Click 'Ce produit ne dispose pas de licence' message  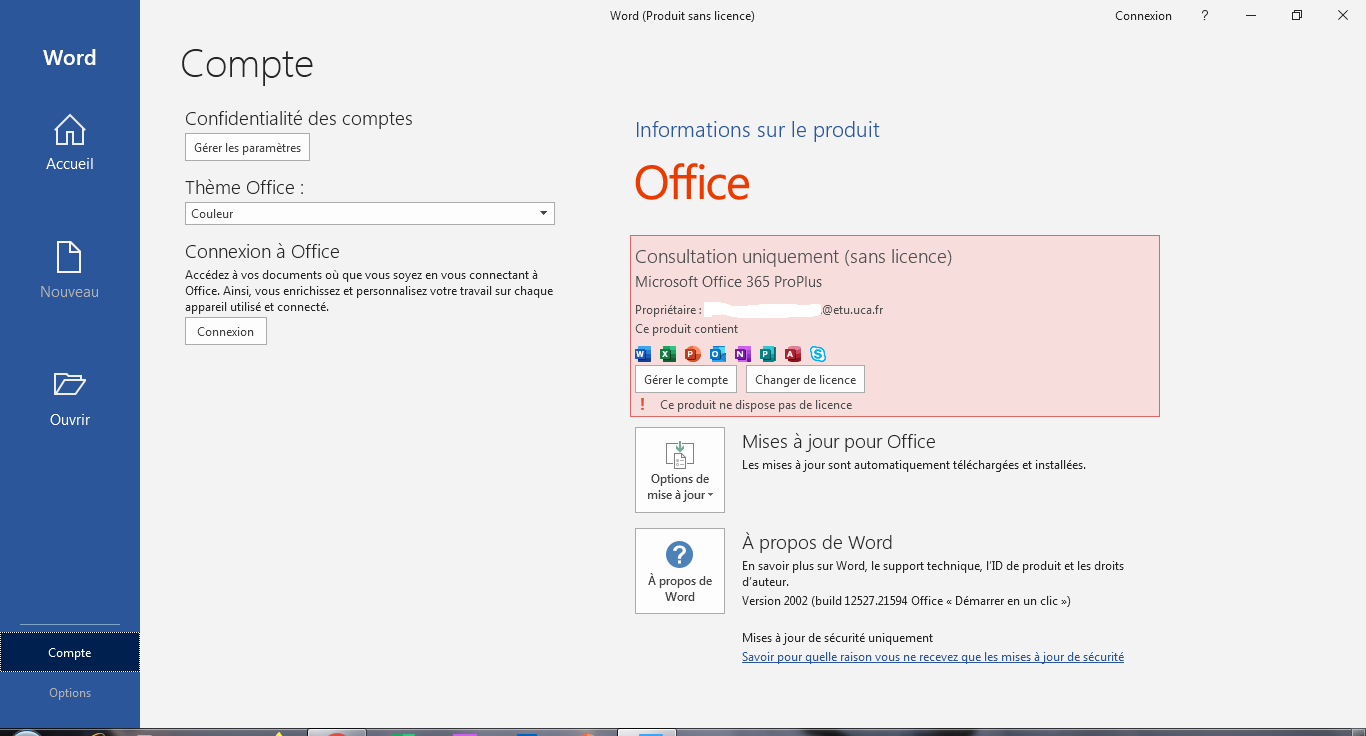[756, 405]
